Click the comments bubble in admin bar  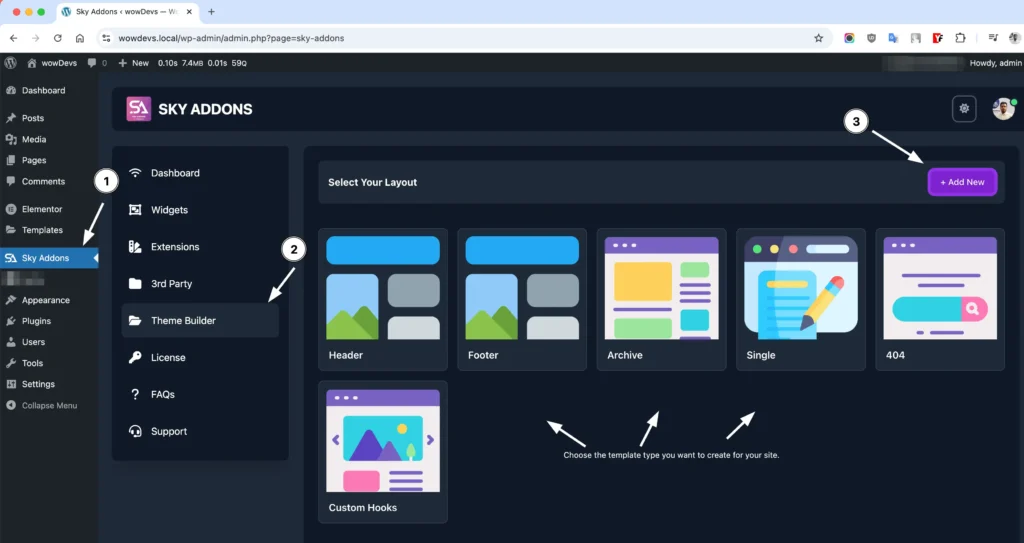97,63
